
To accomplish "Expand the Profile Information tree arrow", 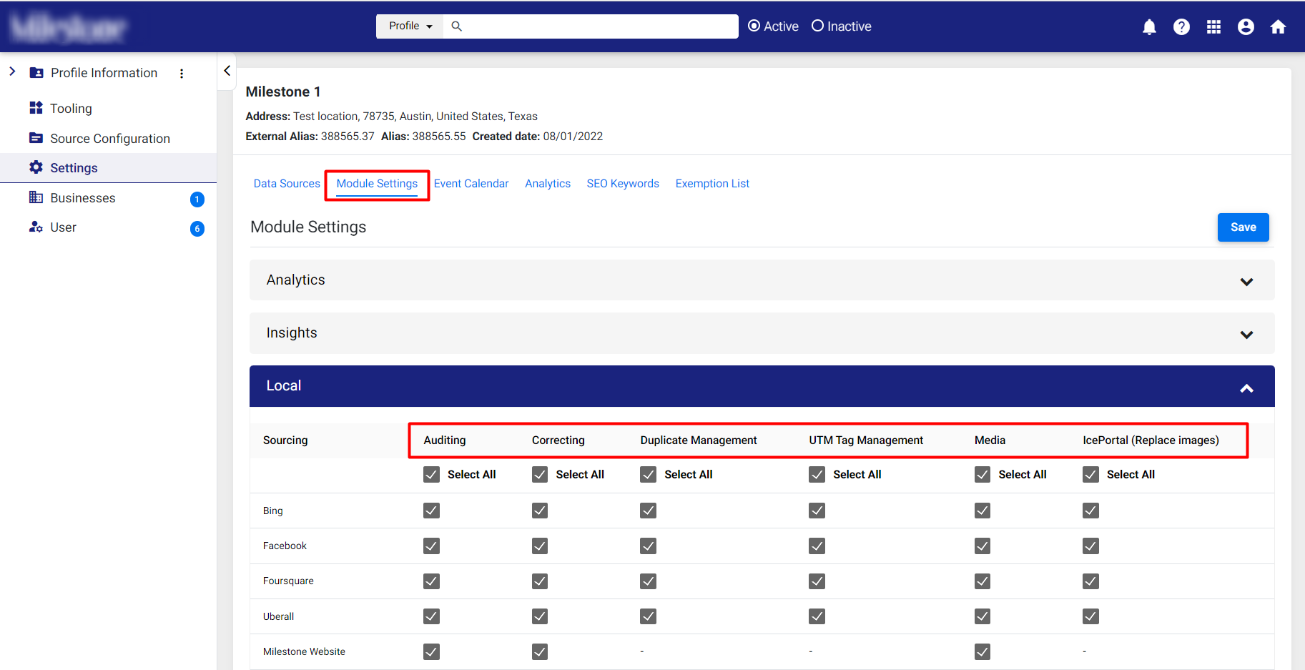I will click(12, 72).
